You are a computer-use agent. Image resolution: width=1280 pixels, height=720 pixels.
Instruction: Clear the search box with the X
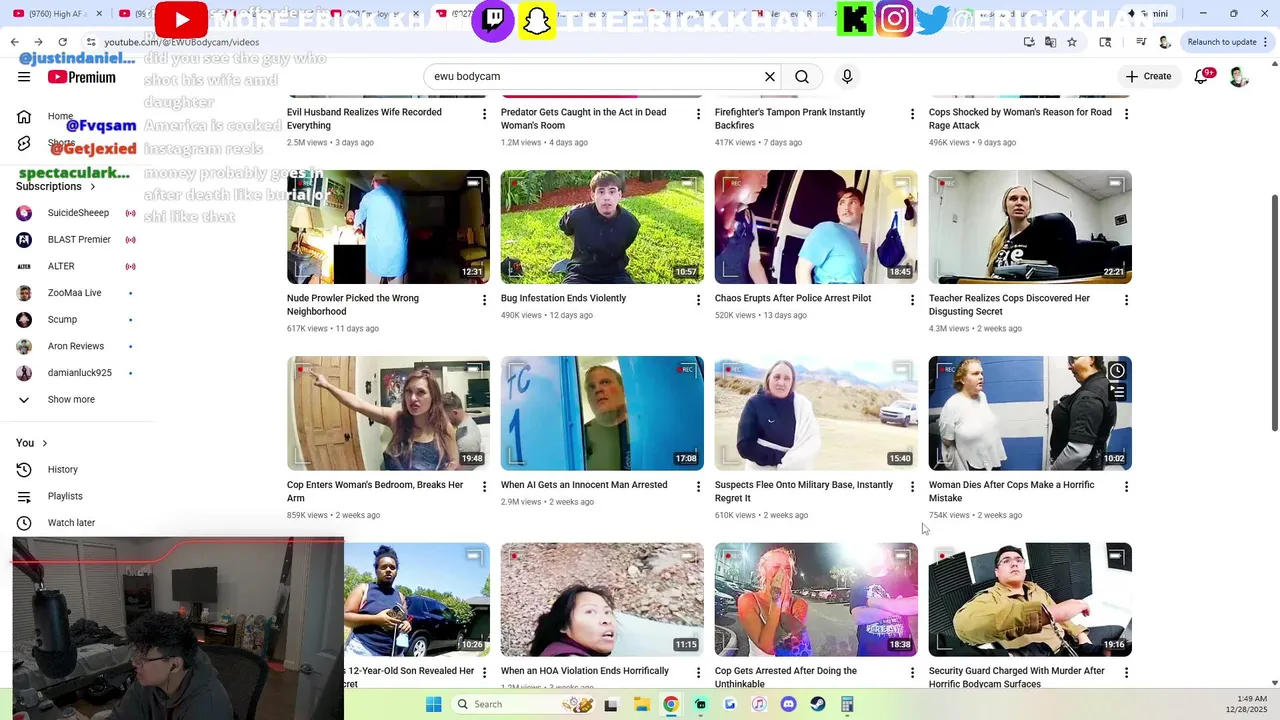[x=770, y=77]
